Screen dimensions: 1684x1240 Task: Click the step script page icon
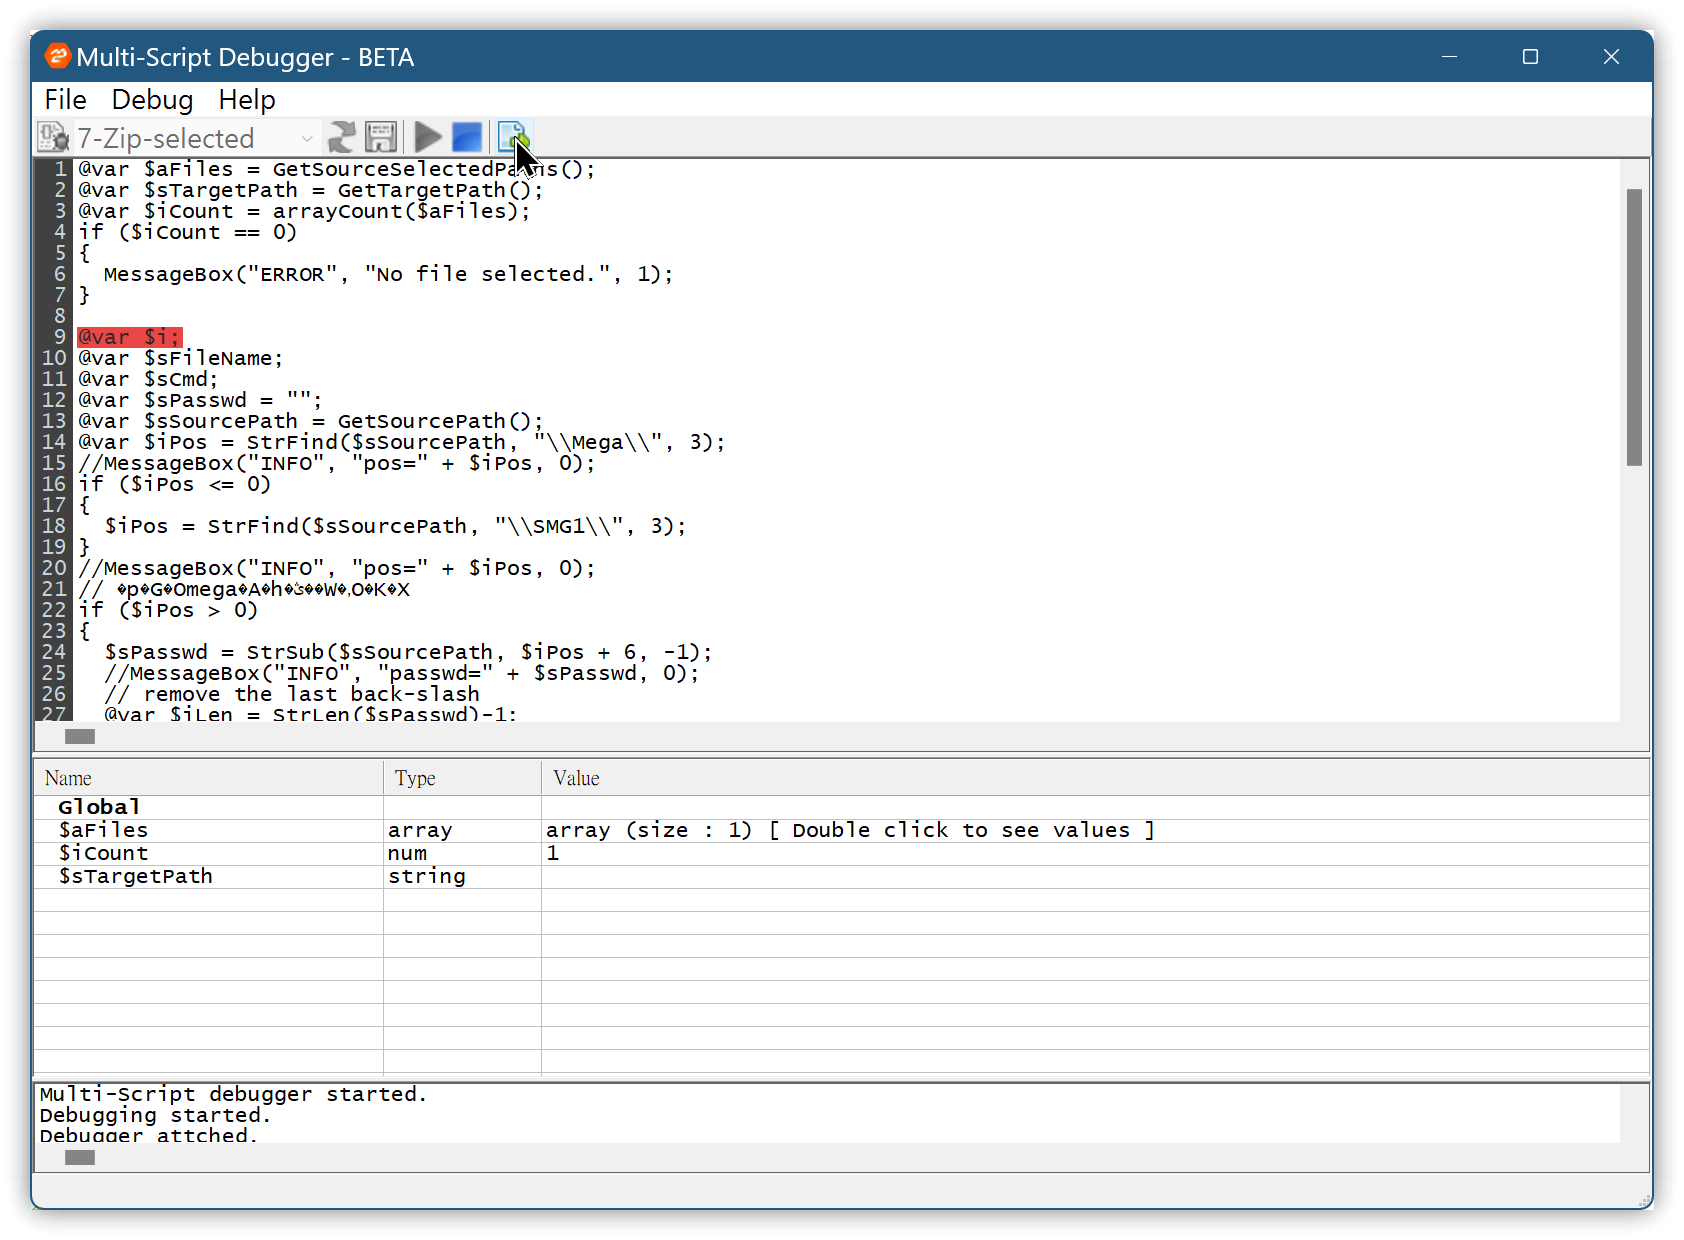512,137
